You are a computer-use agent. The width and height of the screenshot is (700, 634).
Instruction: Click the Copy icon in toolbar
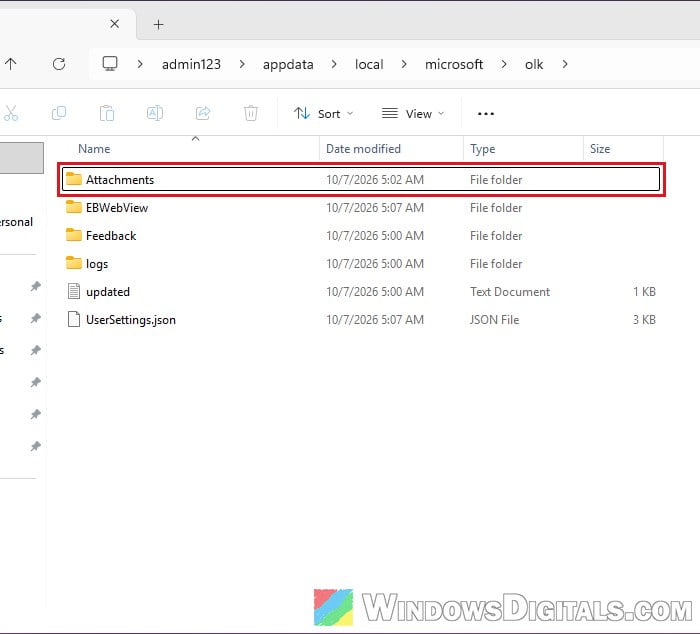click(x=59, y=113)
